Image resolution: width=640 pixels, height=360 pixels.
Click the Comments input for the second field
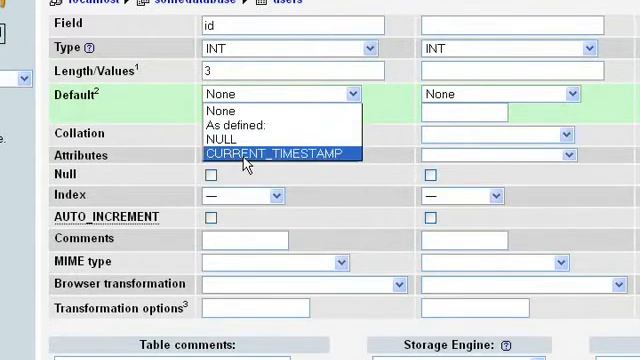coord(465,240)
